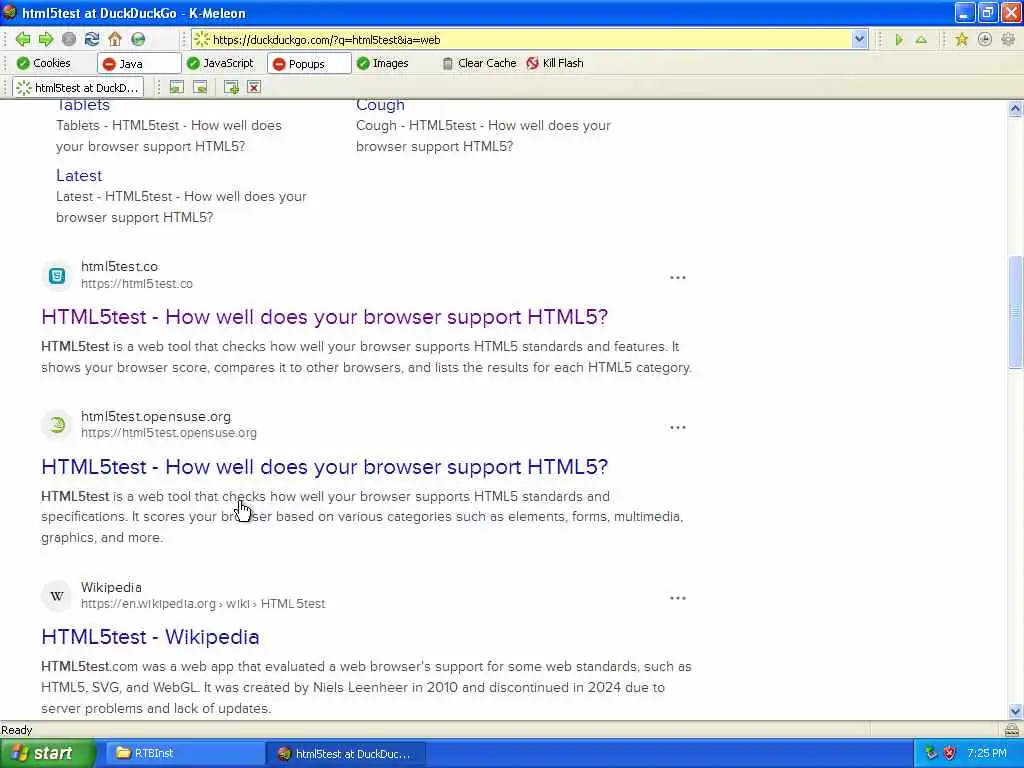This screenshot has width=1024, height=768.
Task: Open the more options dots for Wikipedia result
Action: point(678,598)
